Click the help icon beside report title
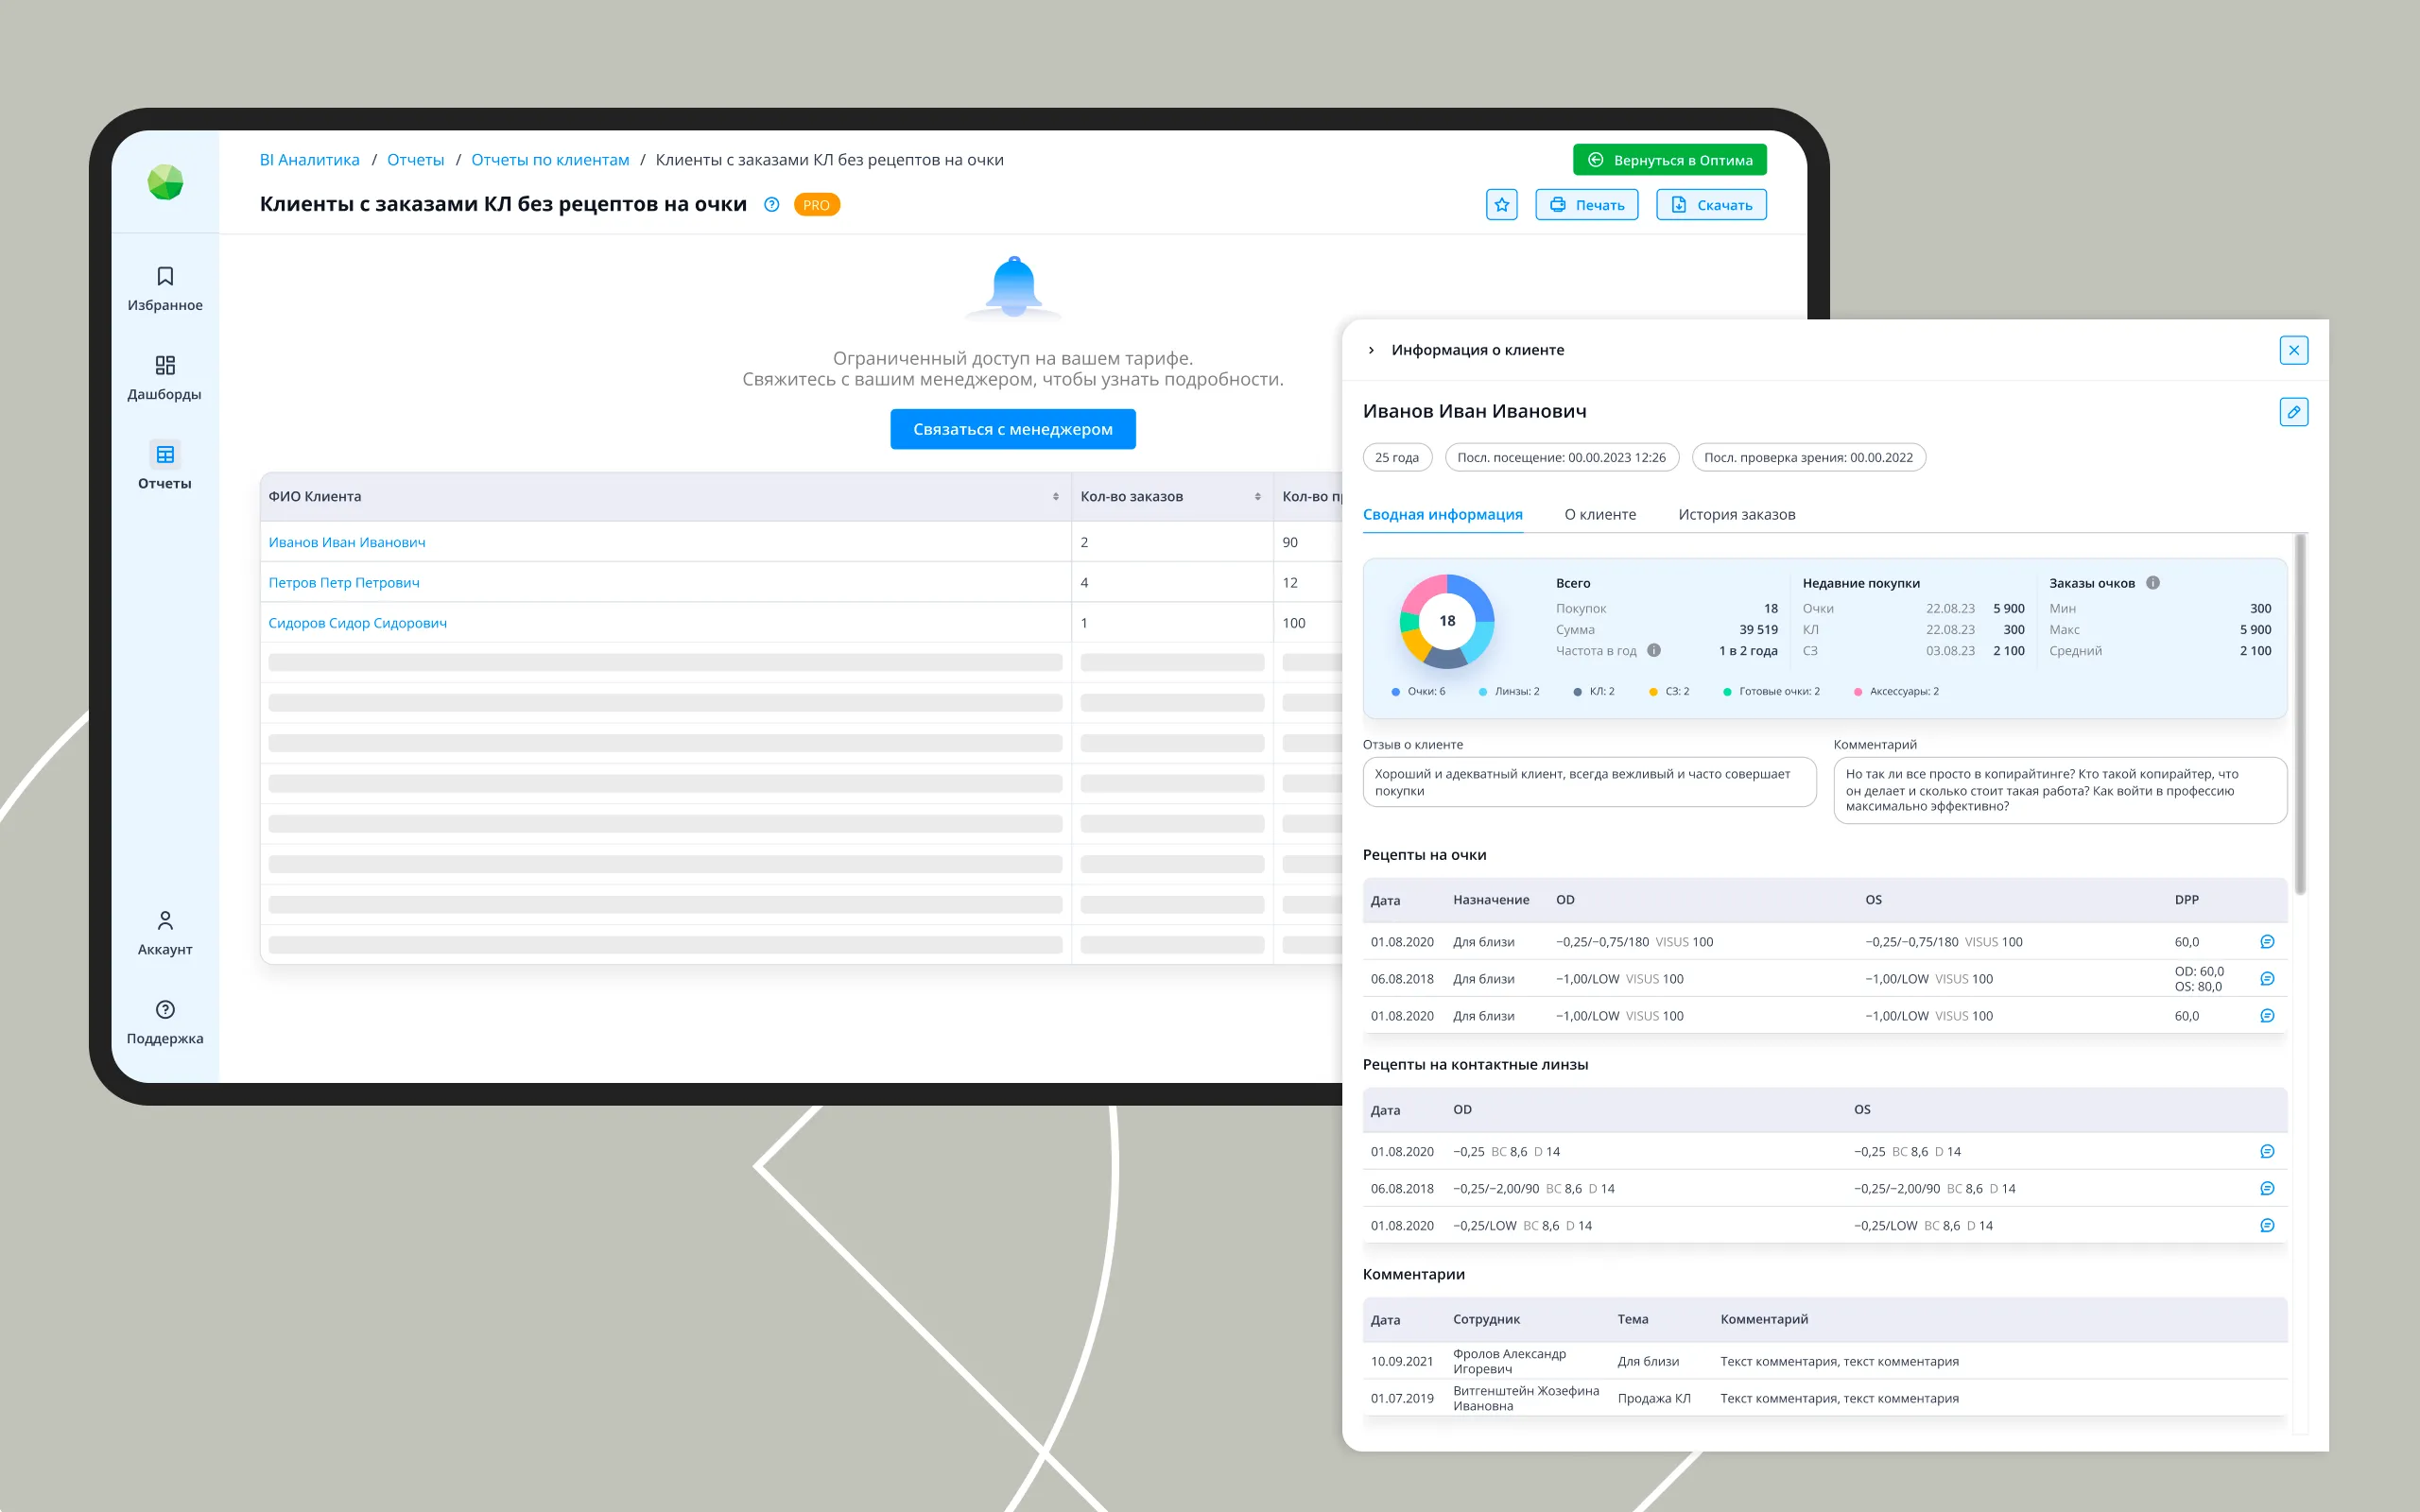 [771, 204]
